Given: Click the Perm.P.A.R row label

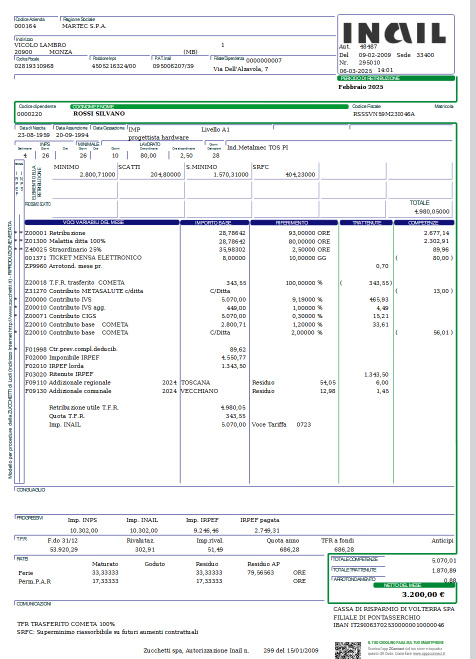Looking at the screenshot, I should pyautogui.click(x=35, y=582).
